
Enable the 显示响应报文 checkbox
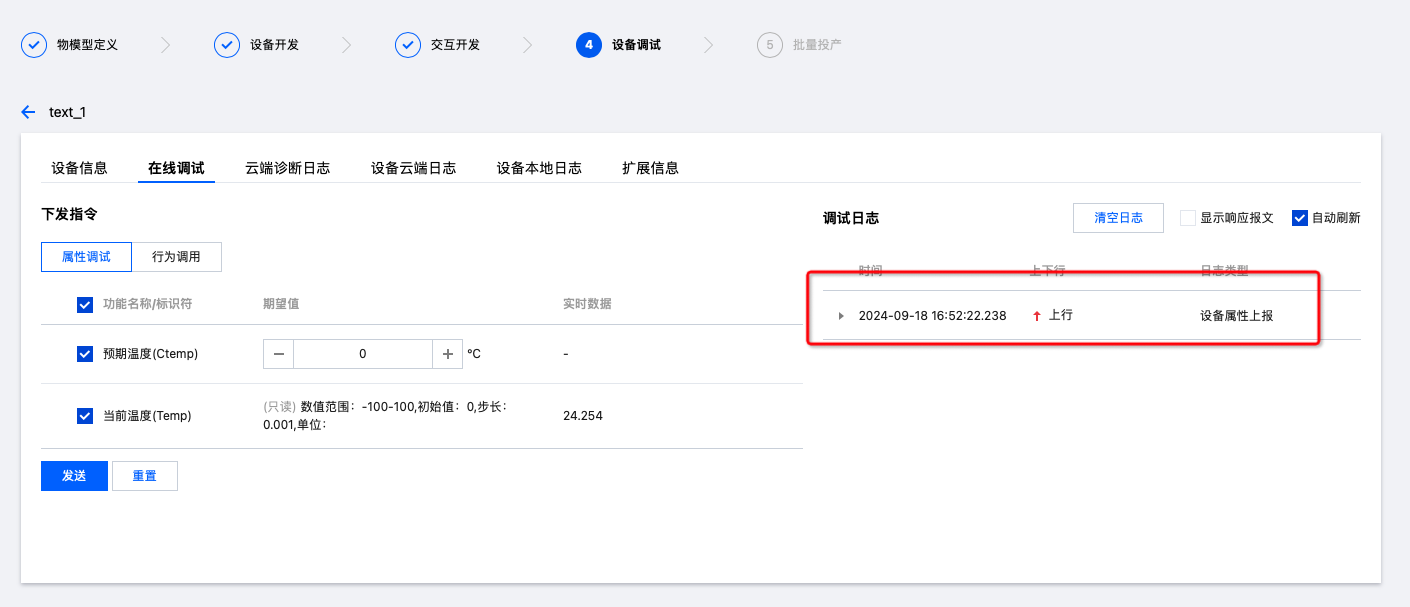pos(1188,218)
